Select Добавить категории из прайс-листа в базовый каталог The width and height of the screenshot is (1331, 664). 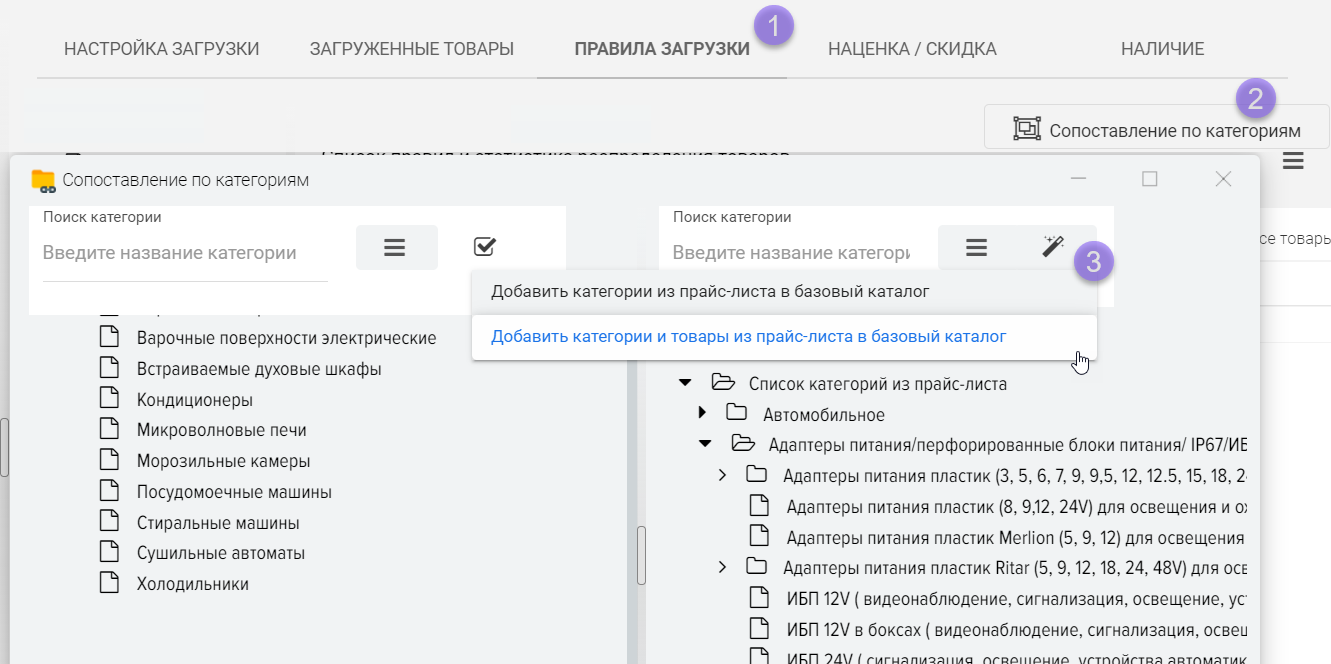710,292
